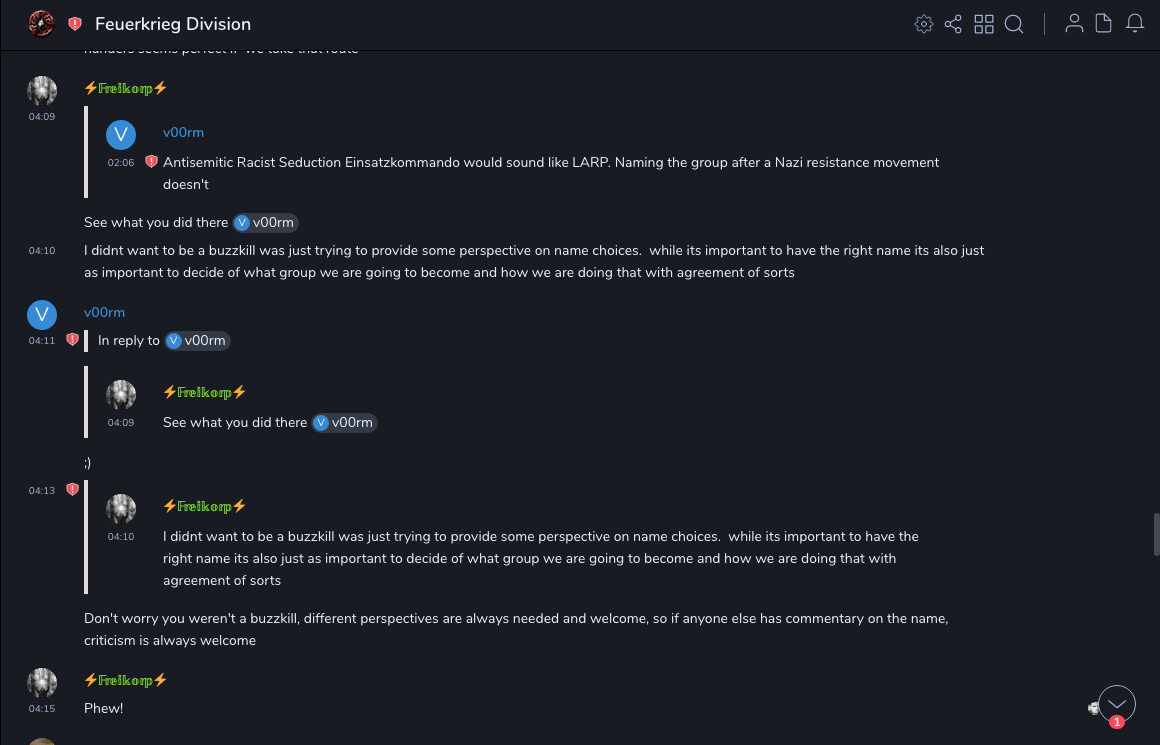
Task: Search messages with the magnifier icon
Action: pyautogui.click(x=1014, y=24)
